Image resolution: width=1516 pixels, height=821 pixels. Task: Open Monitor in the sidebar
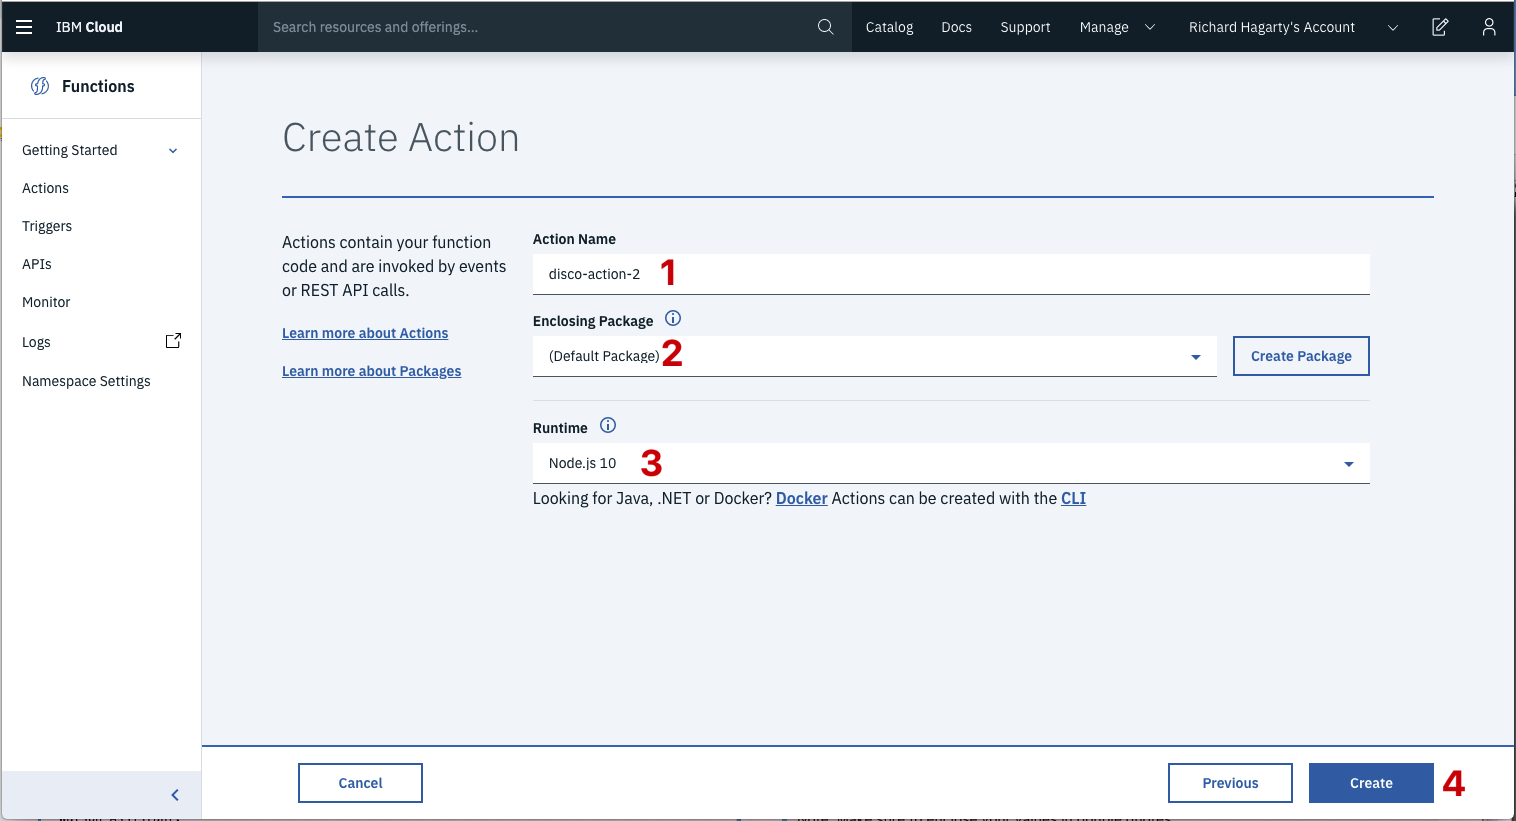point(46,302)
